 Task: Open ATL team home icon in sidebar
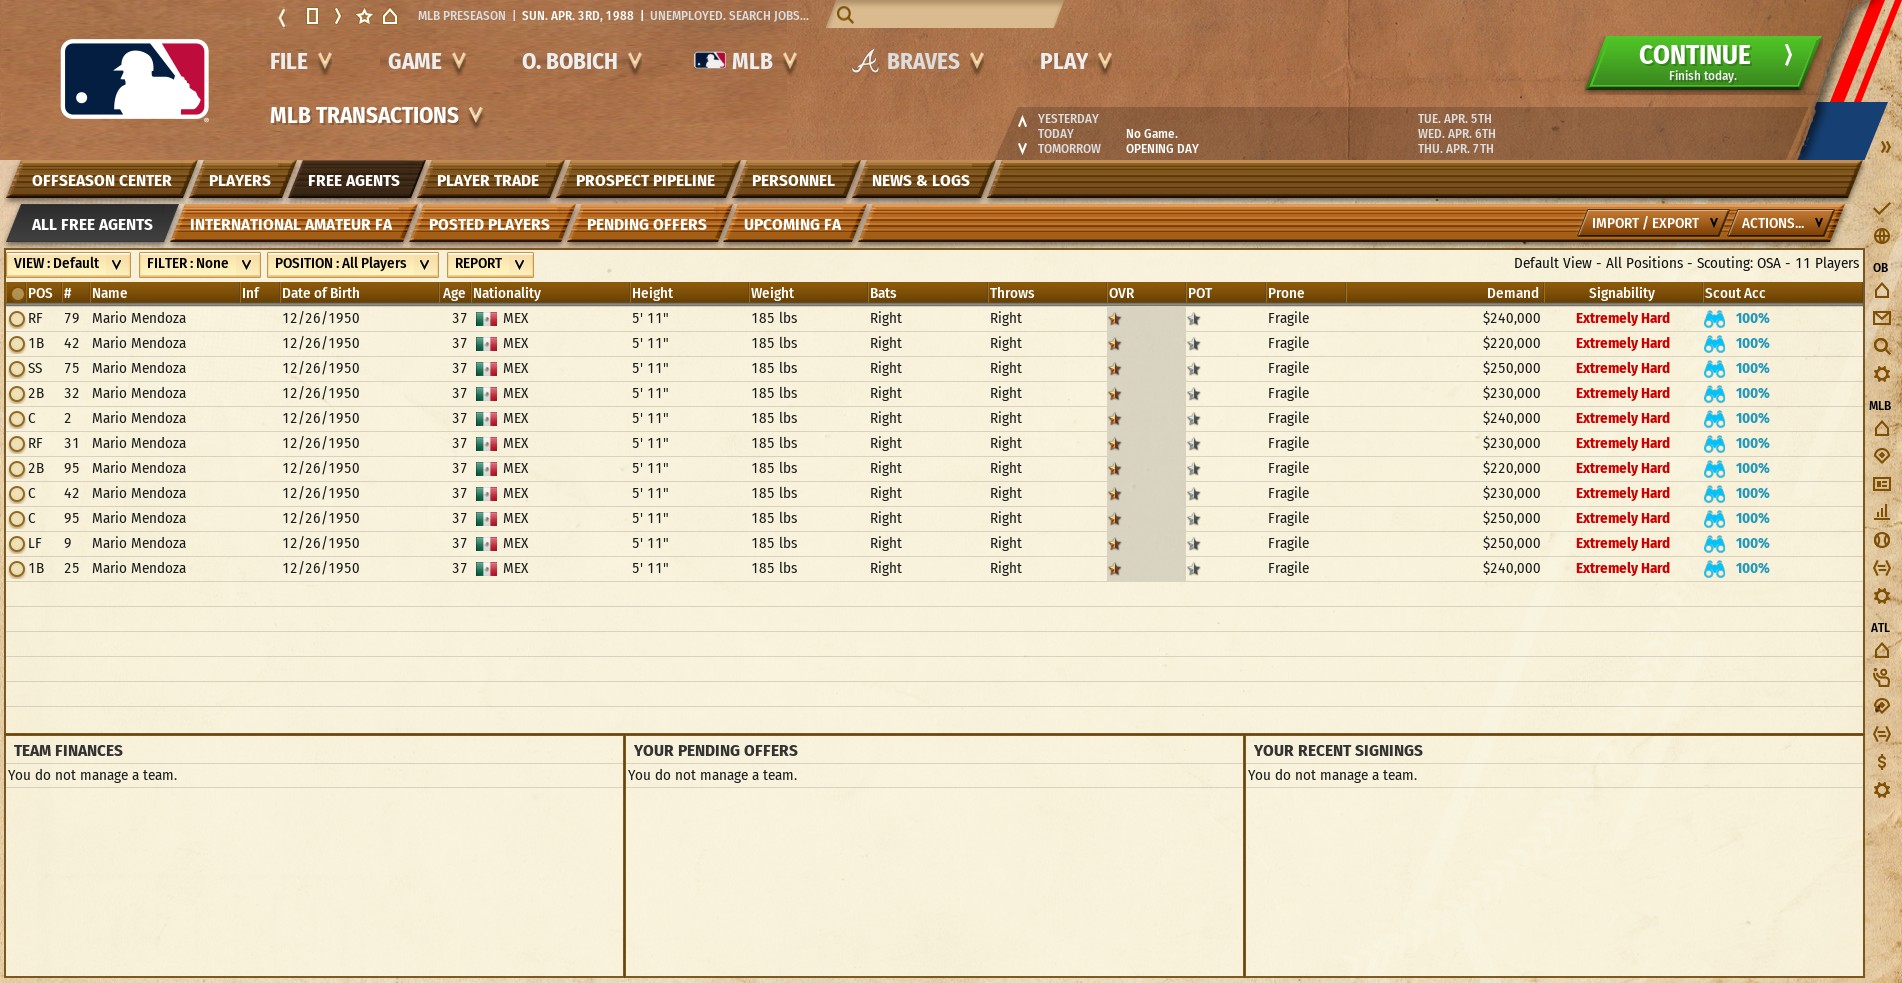(1881, 650)
